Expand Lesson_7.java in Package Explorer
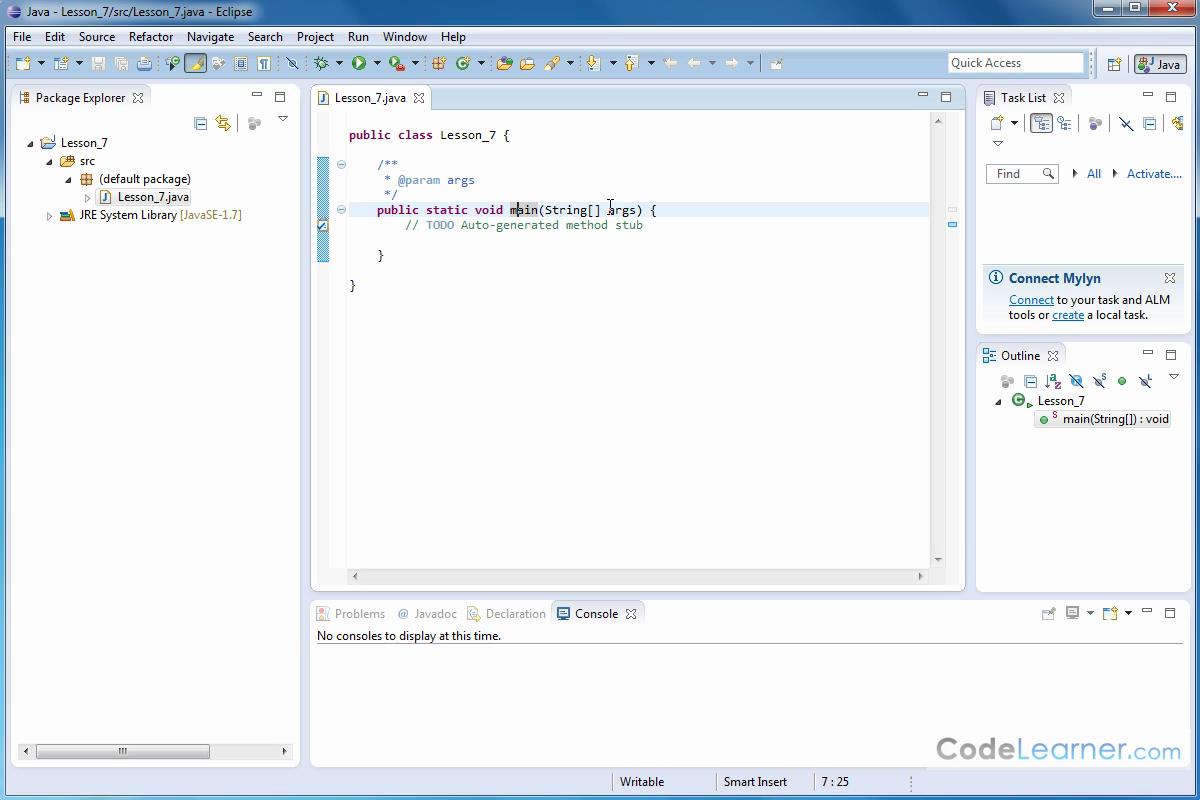1200x800 pixels. coord(87,197)
